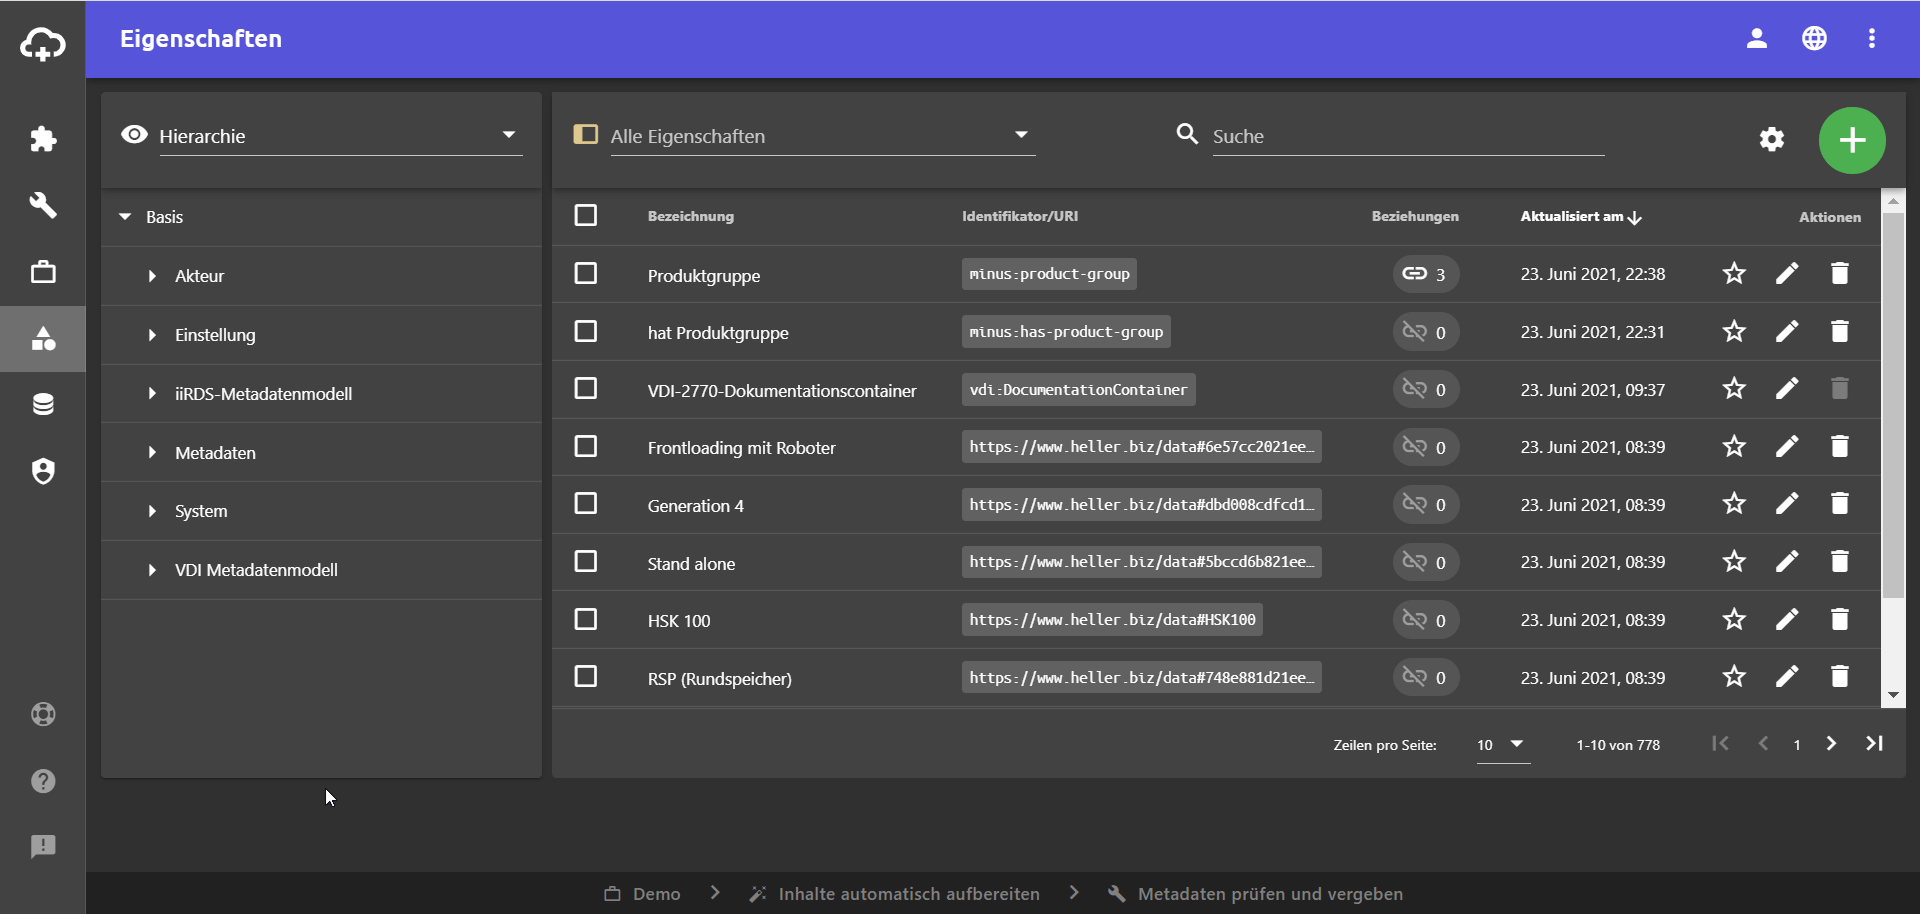Expand the Einstellung tree node
The width and height of the screenshot is (1920, 914).
click(x=152, y=335)
